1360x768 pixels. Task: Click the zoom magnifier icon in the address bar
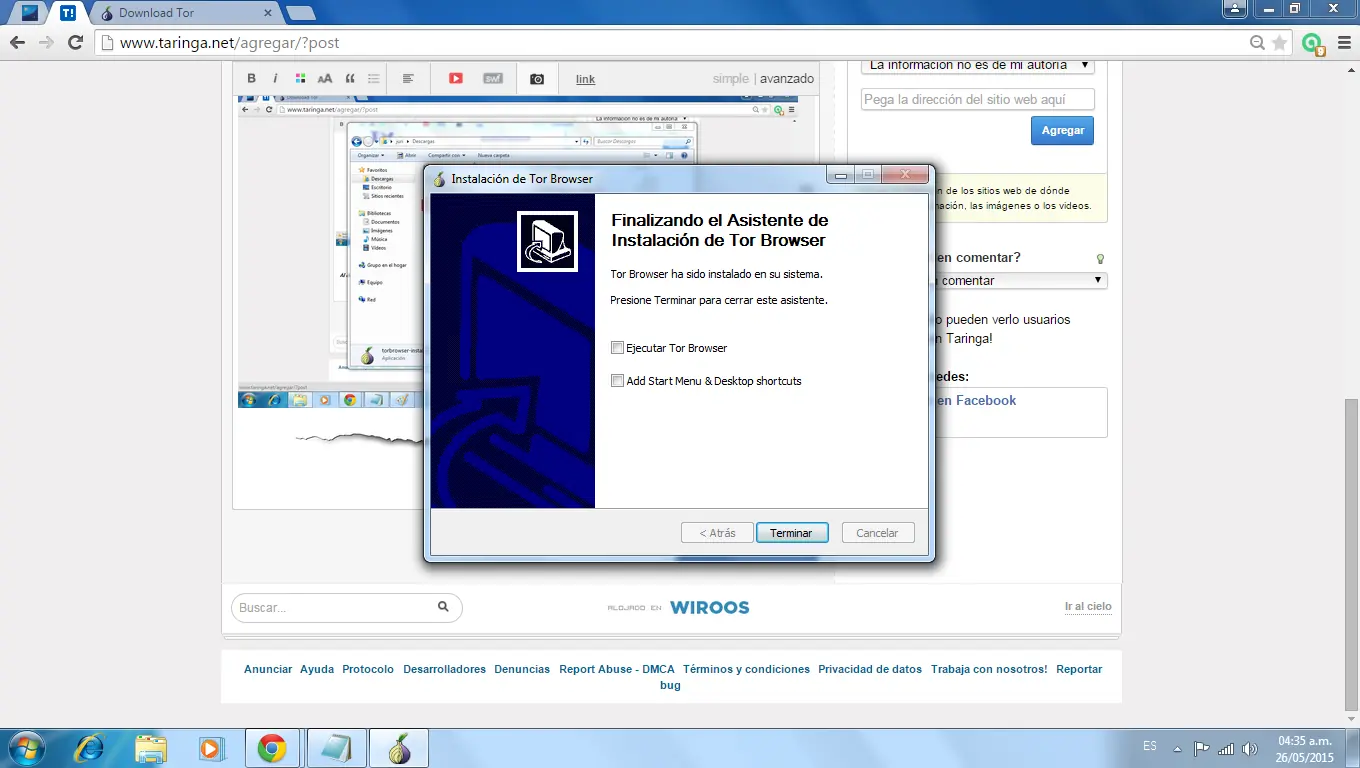pyautogui.click(x=1258, y=43)
